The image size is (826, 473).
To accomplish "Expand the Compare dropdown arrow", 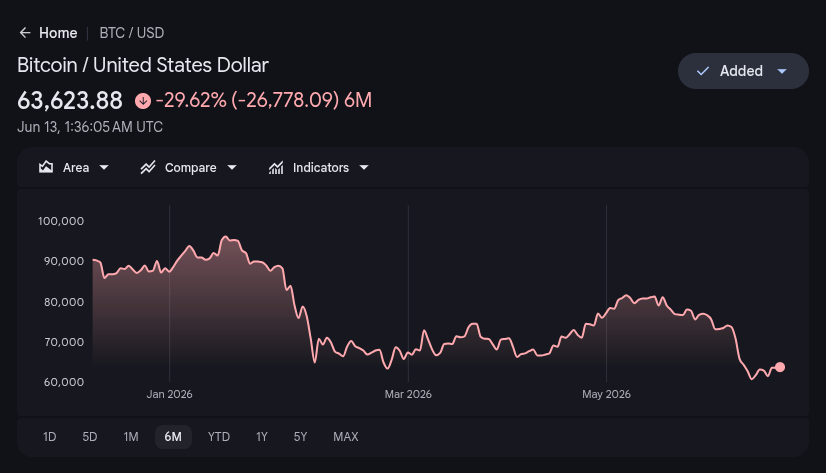I will click(232, 167).
